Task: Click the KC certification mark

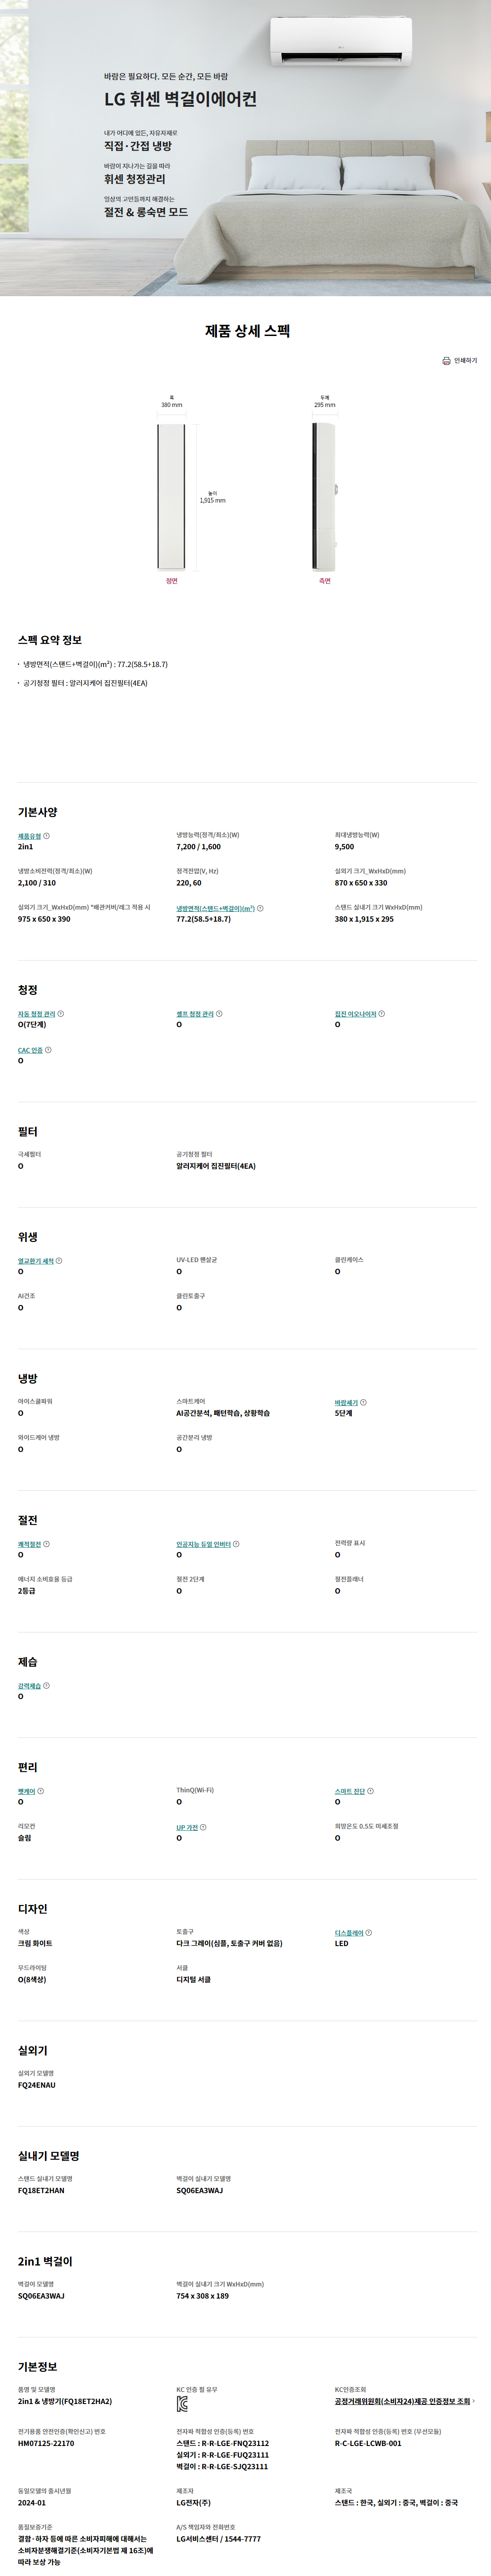Action: coord(182,2404)
